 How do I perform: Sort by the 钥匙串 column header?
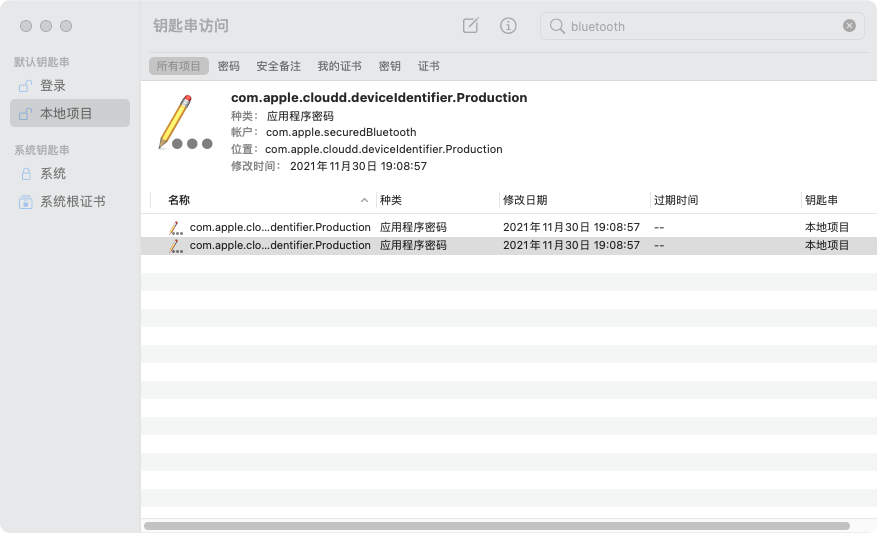[821, 200]
